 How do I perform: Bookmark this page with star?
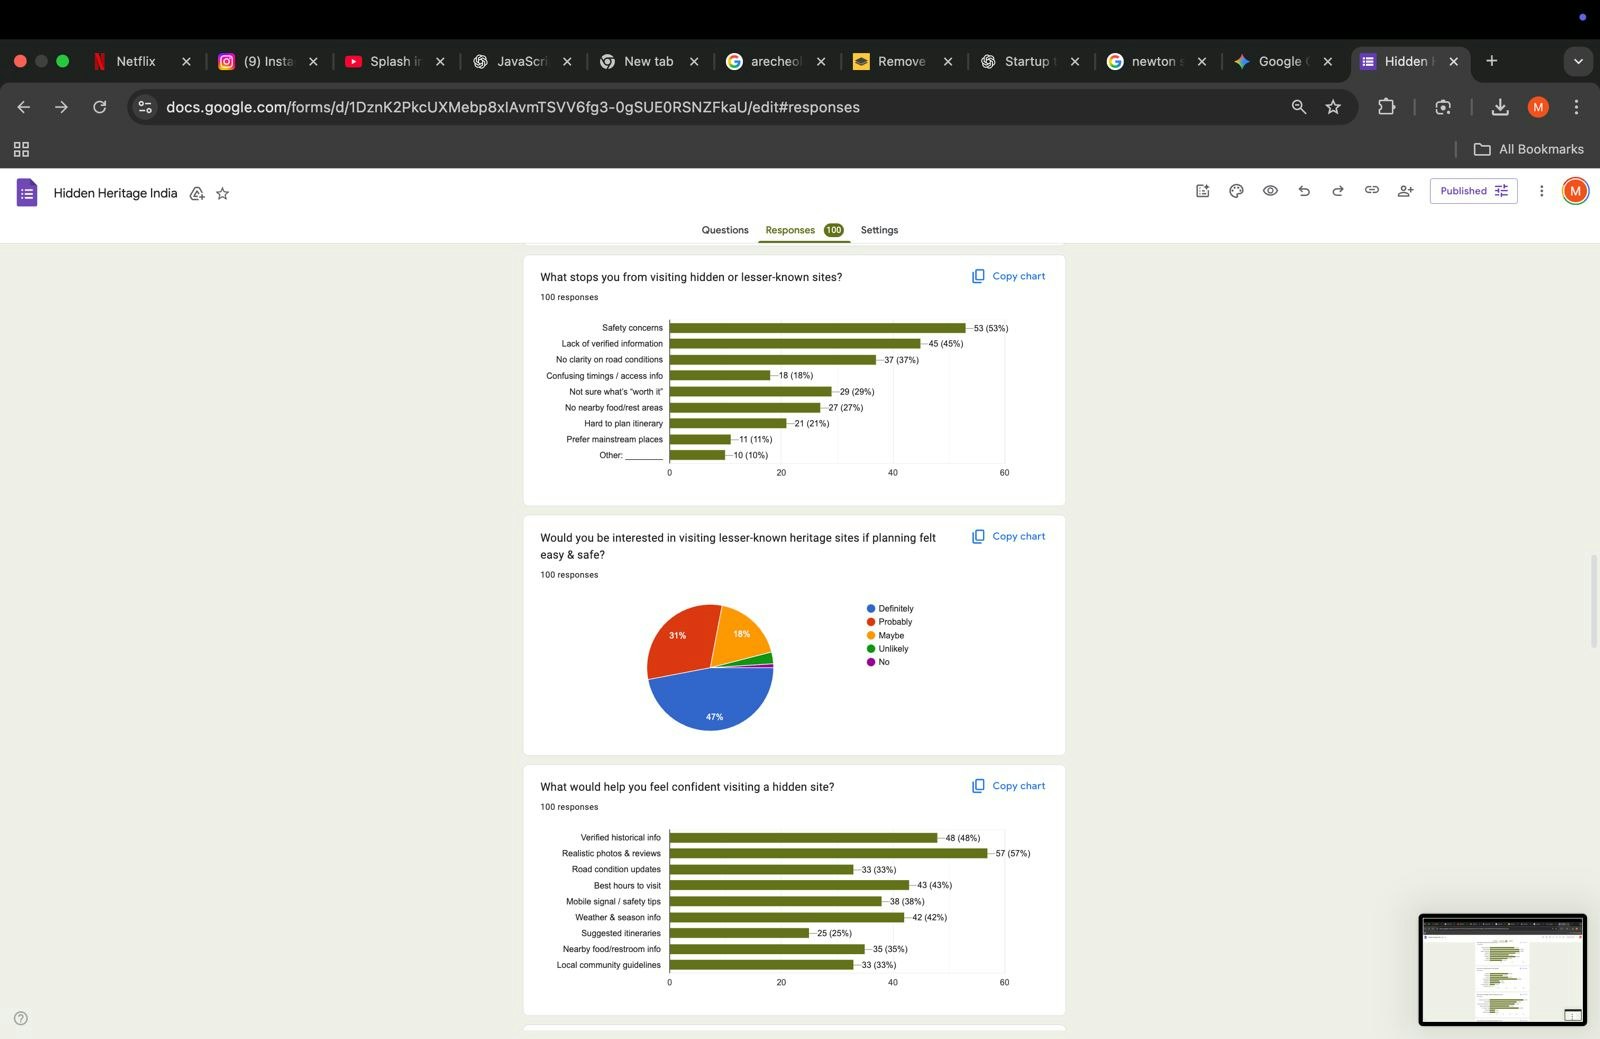pyautogui.click(x=1333, y=107)
